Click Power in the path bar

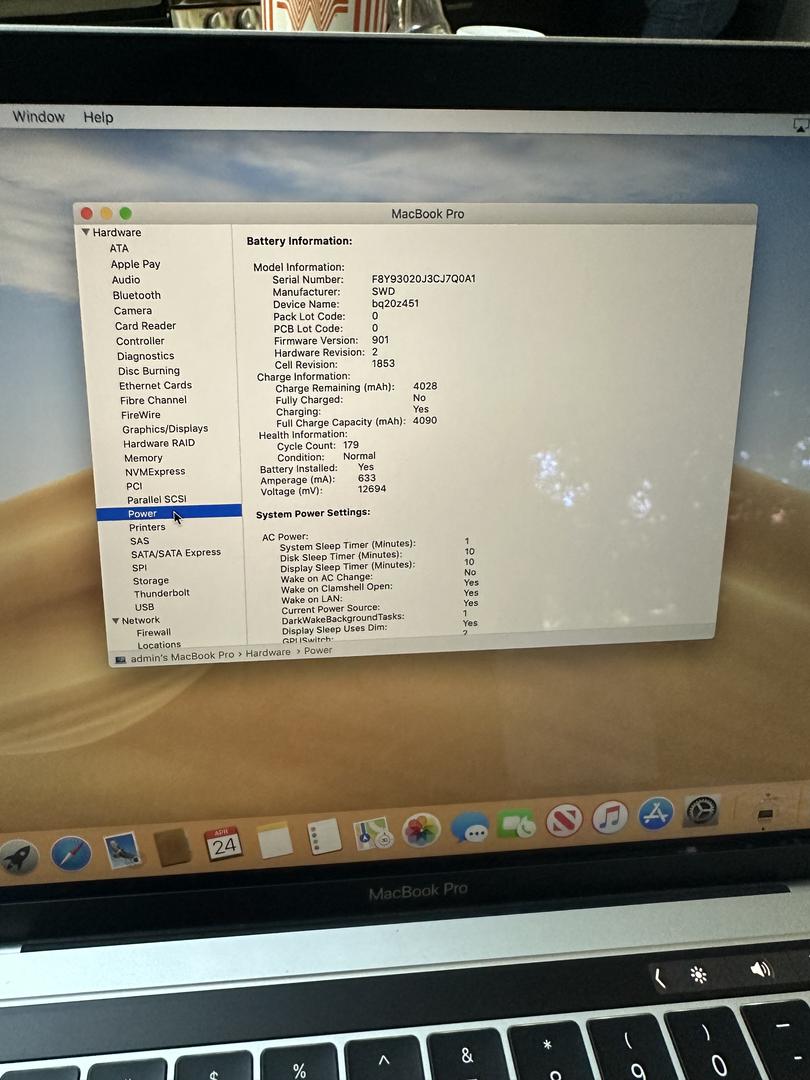tap(318, 650)
